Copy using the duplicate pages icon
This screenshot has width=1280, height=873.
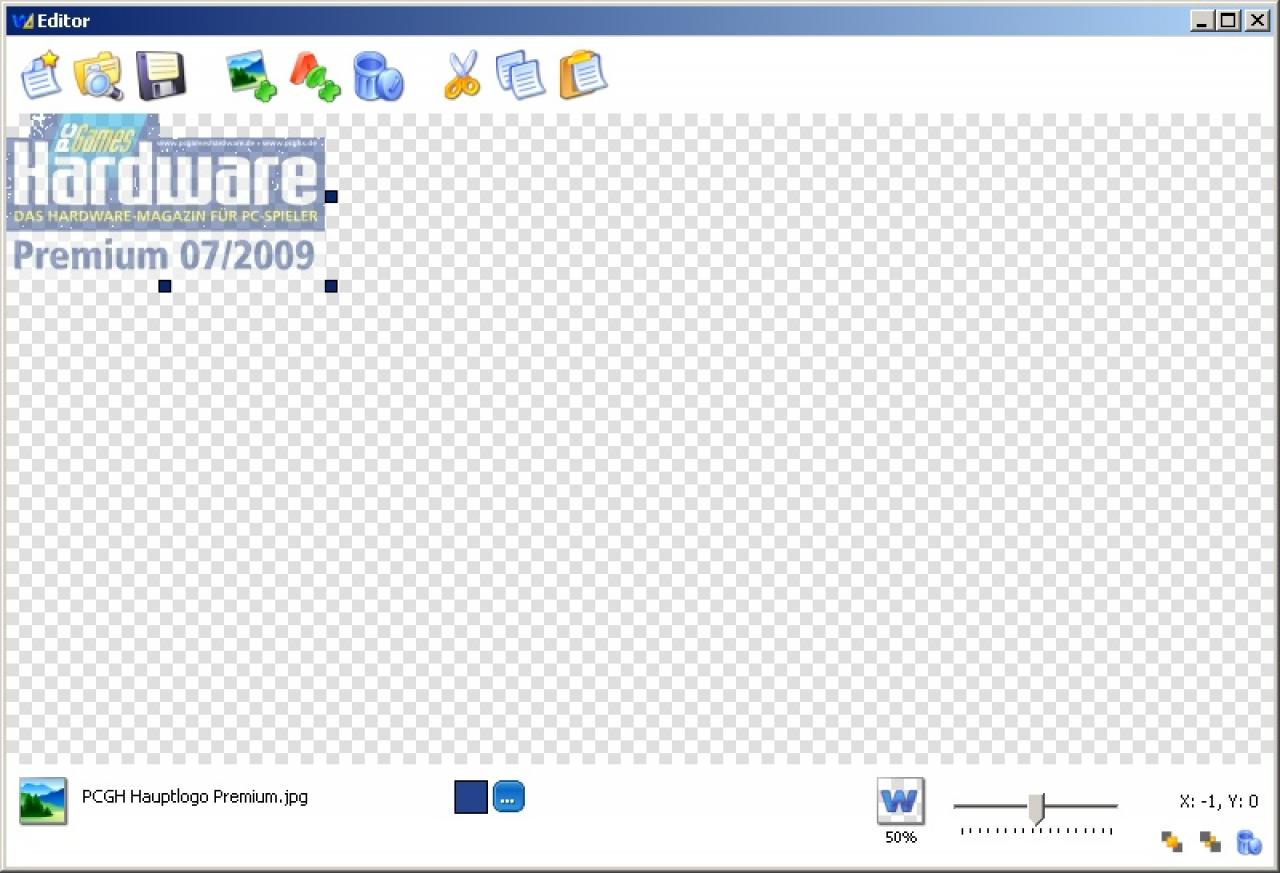(521, 76)
